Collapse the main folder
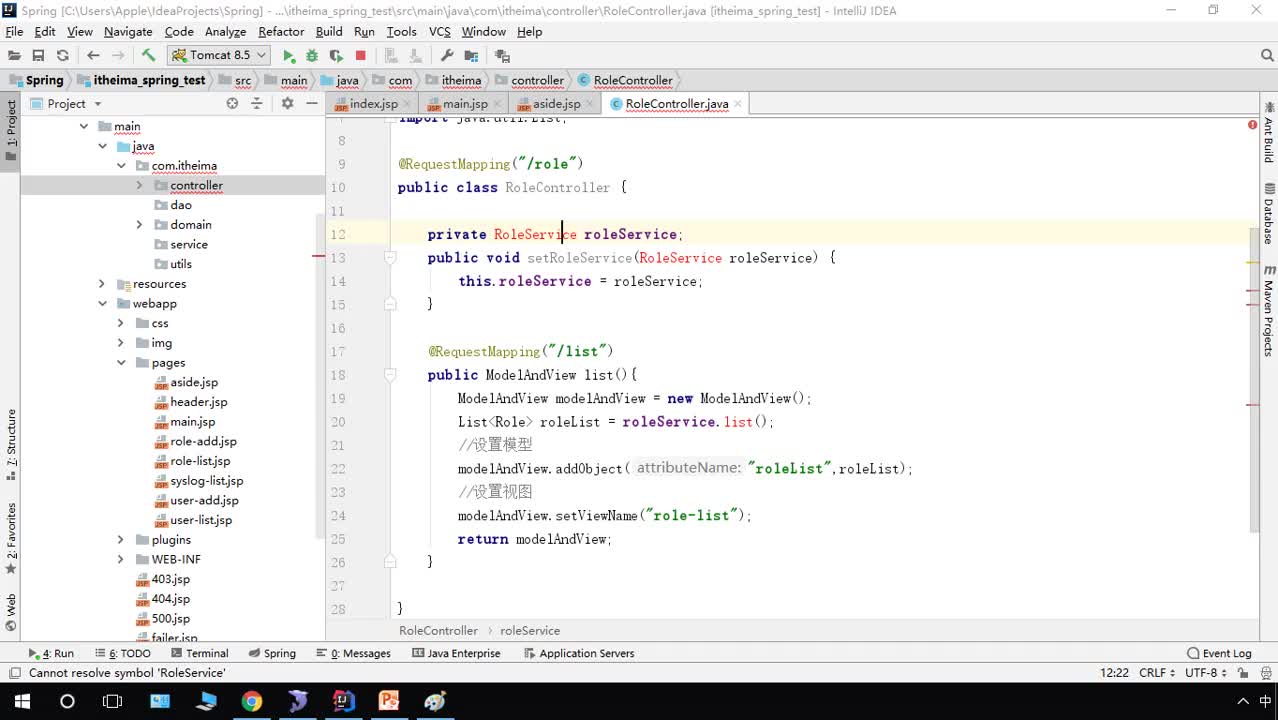The width and height of the screenshot is (1278, 720). pos(84,126)
